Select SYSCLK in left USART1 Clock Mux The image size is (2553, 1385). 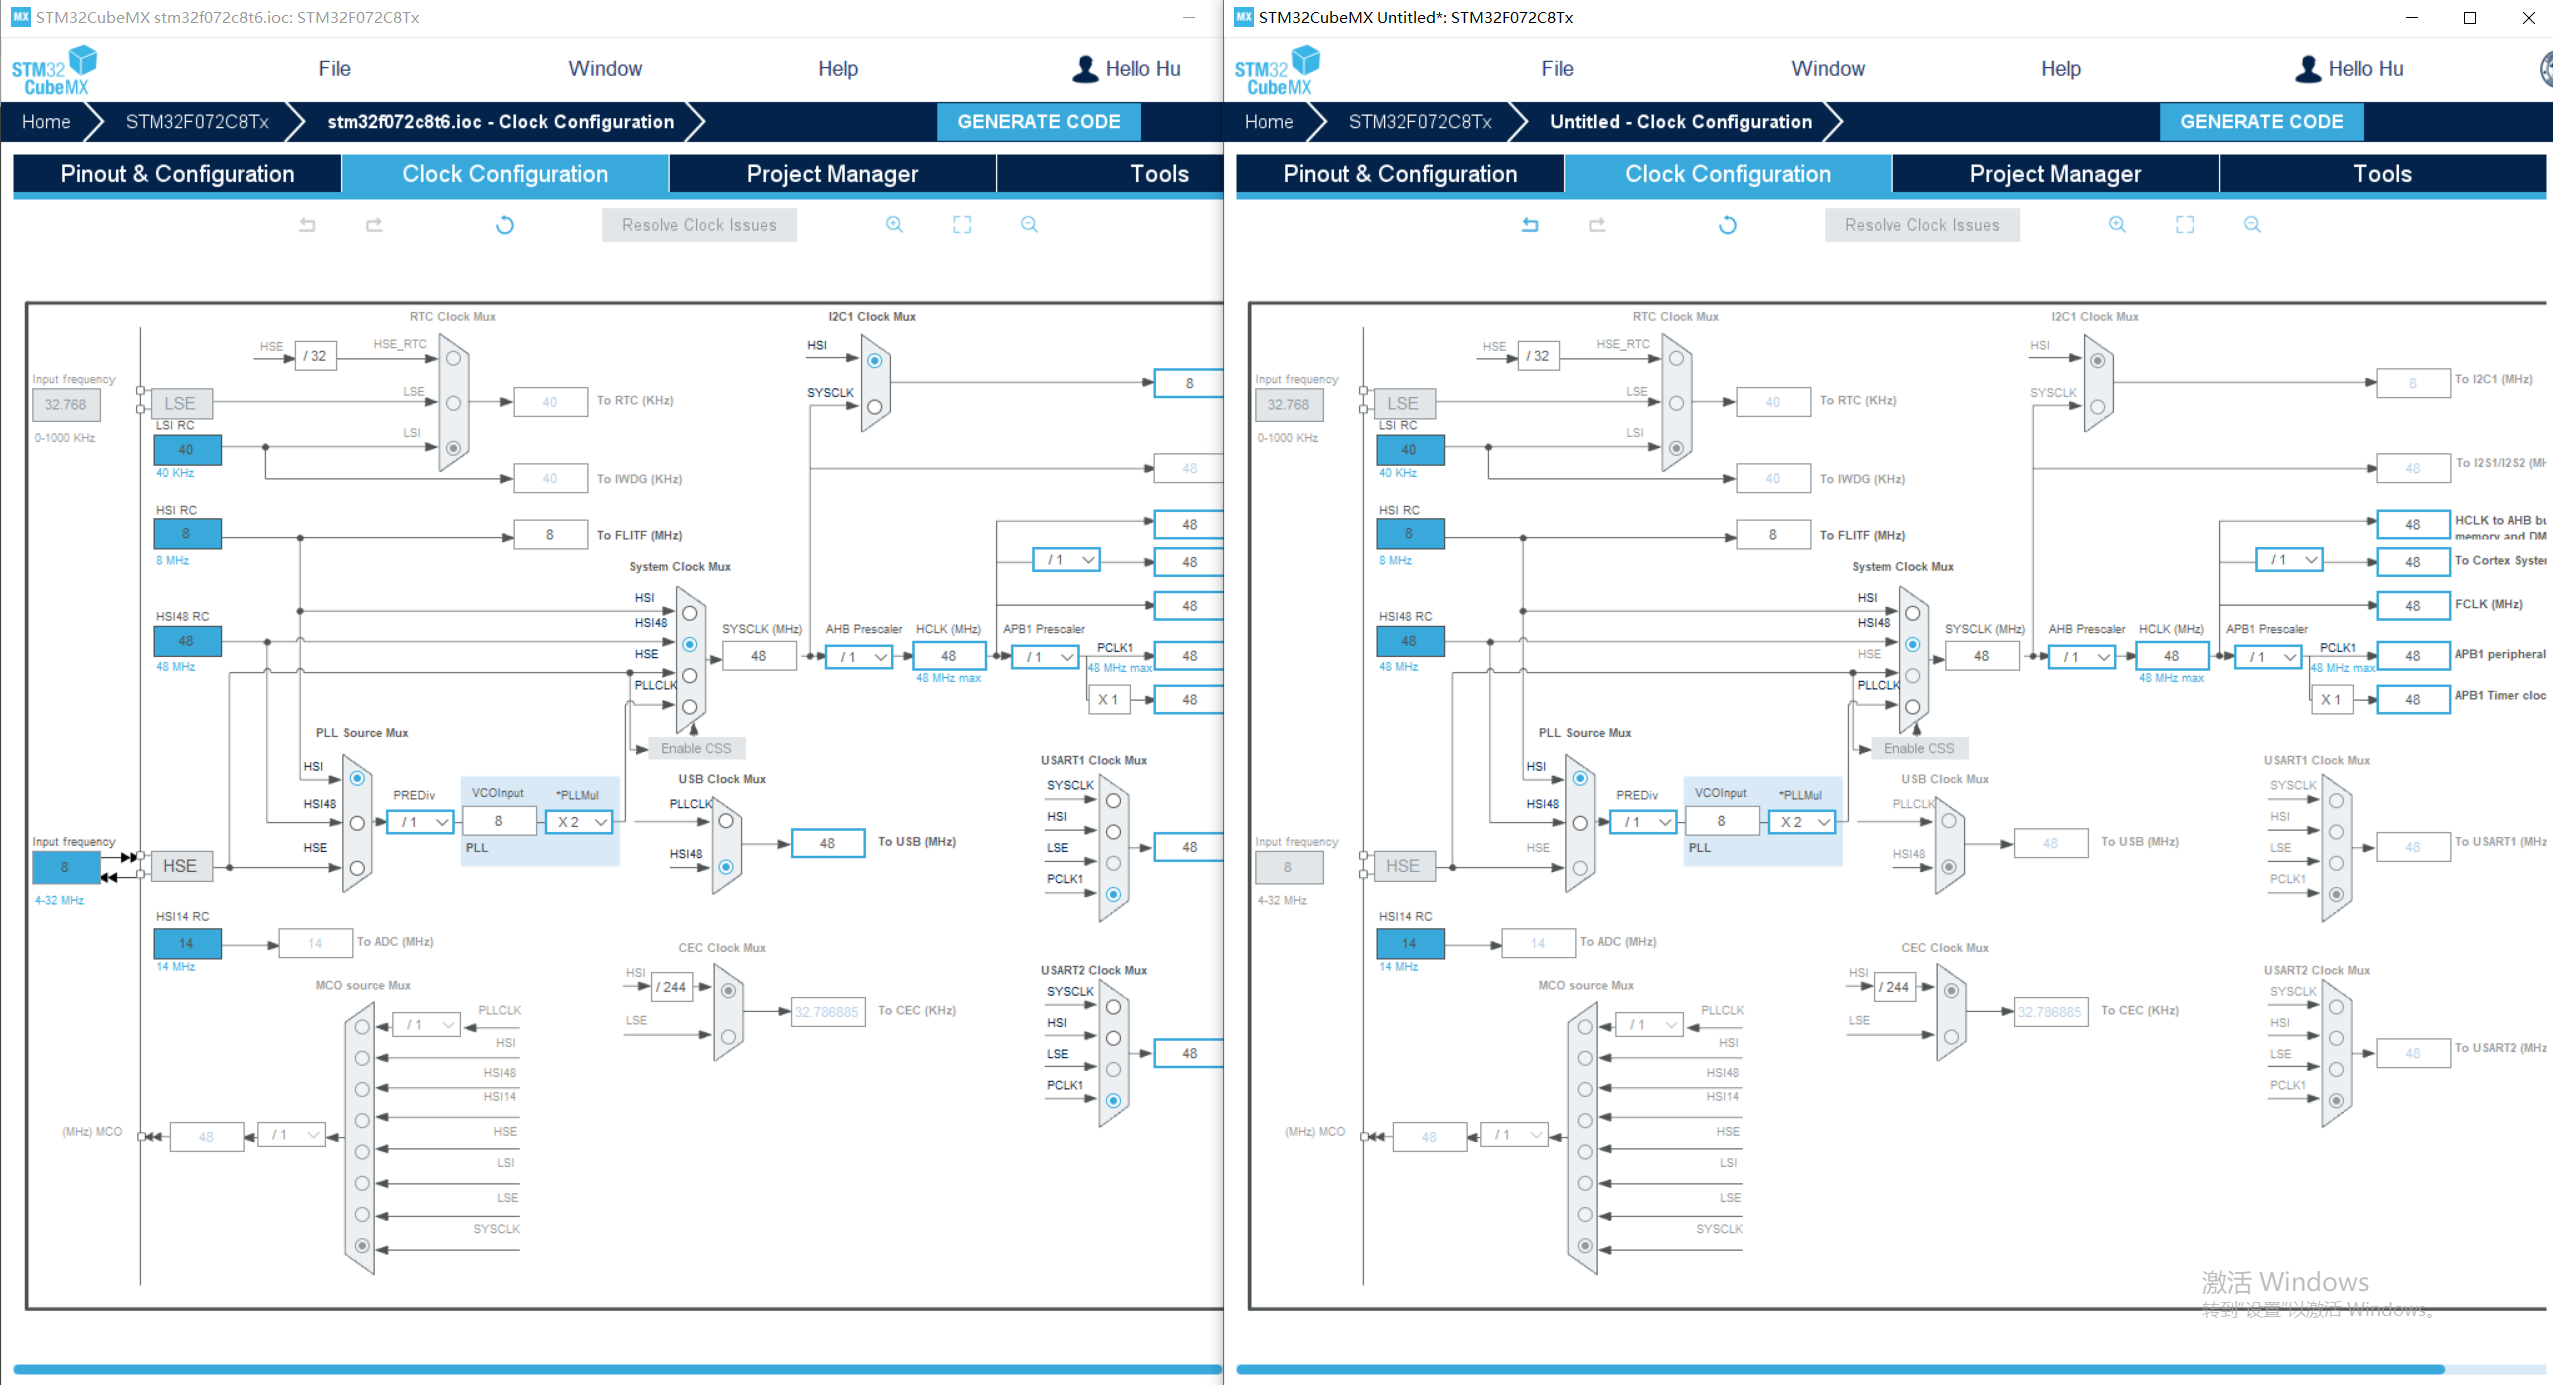pyautogui.click(x=1113, y=801)
